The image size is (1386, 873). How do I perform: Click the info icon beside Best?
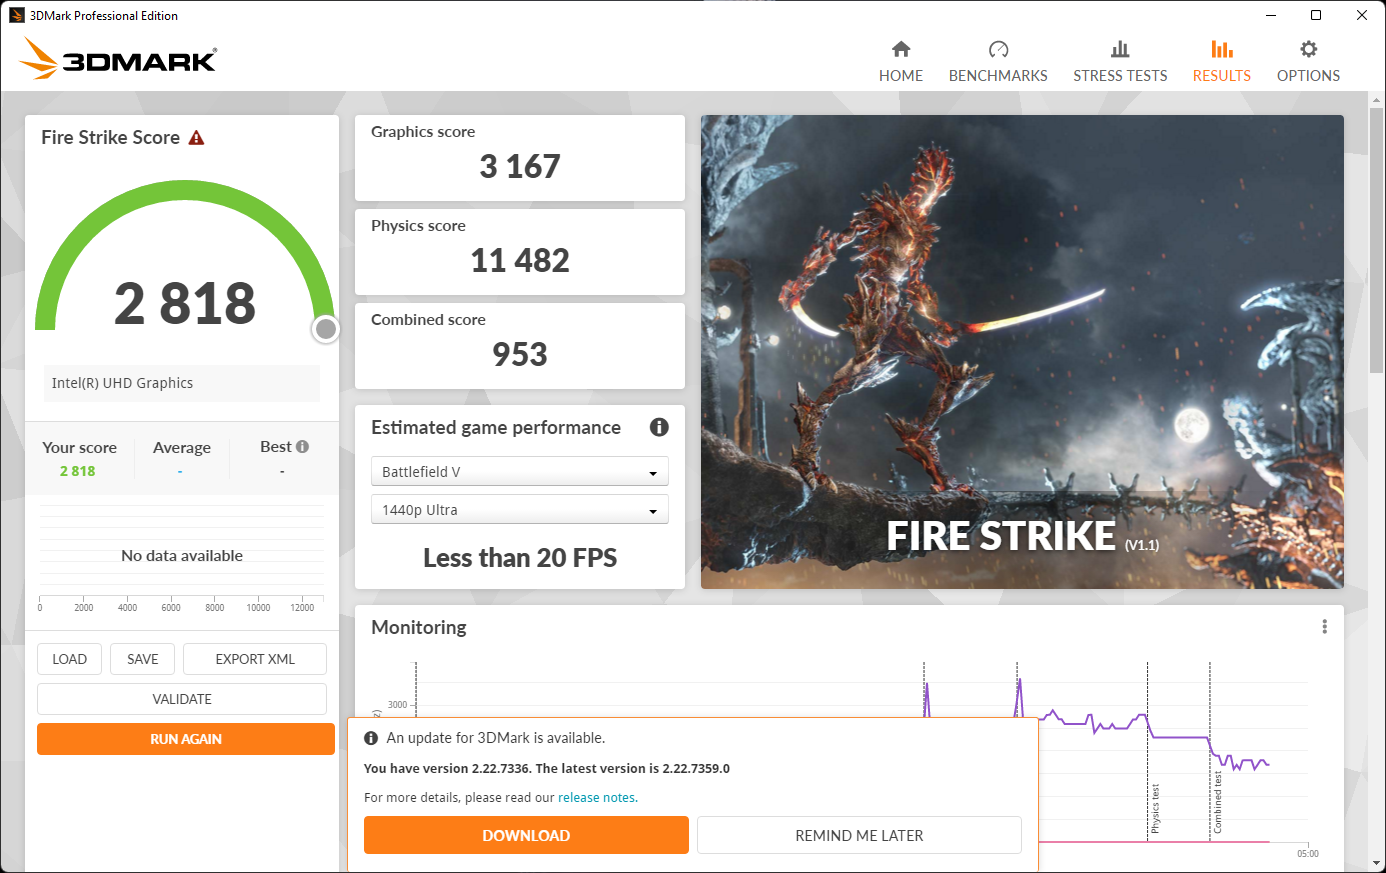pos(302,447)
